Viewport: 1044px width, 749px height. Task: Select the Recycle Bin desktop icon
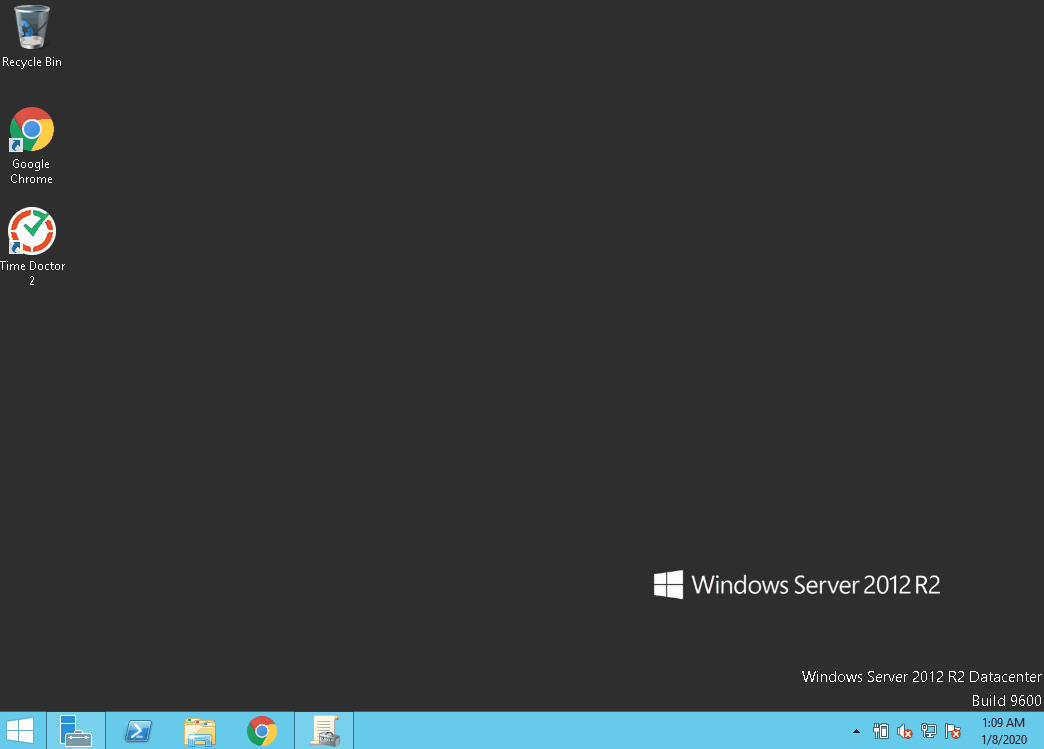point(31,37)
